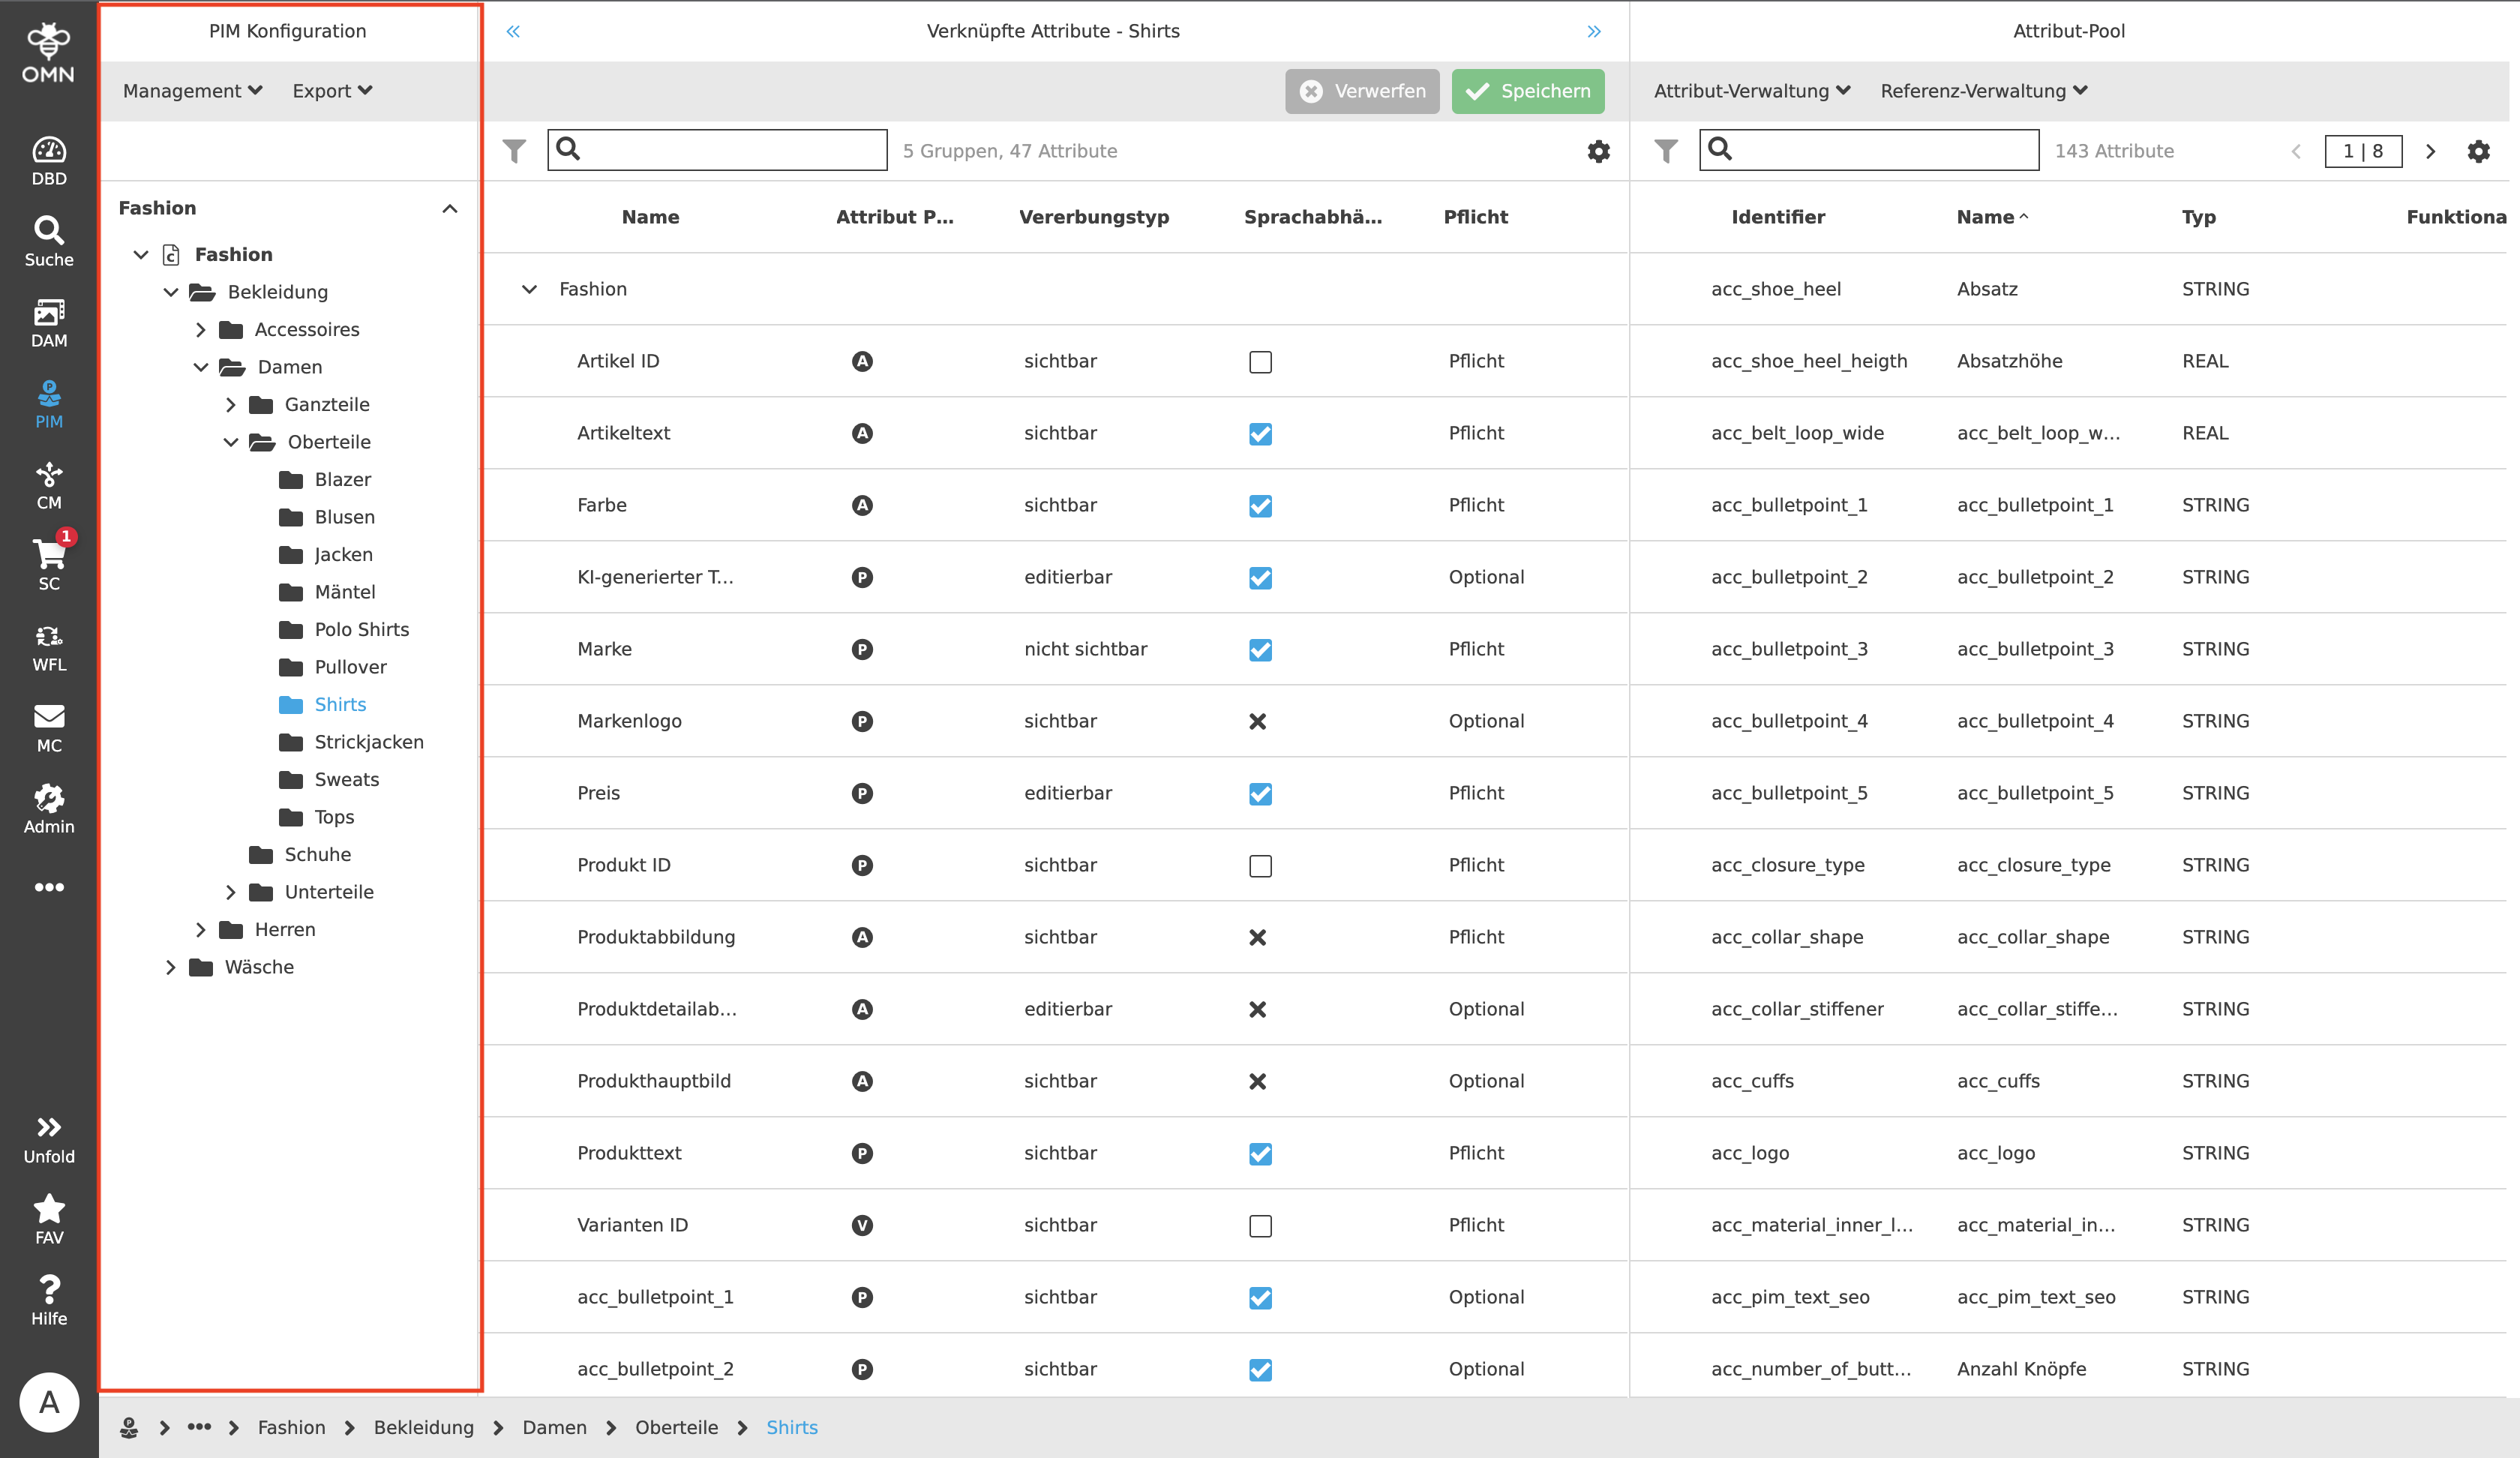The image size is (2520, 1458).
Task: Uncheck Sprachabhängig for Farbe
Action: click(x=1259, y=506)
